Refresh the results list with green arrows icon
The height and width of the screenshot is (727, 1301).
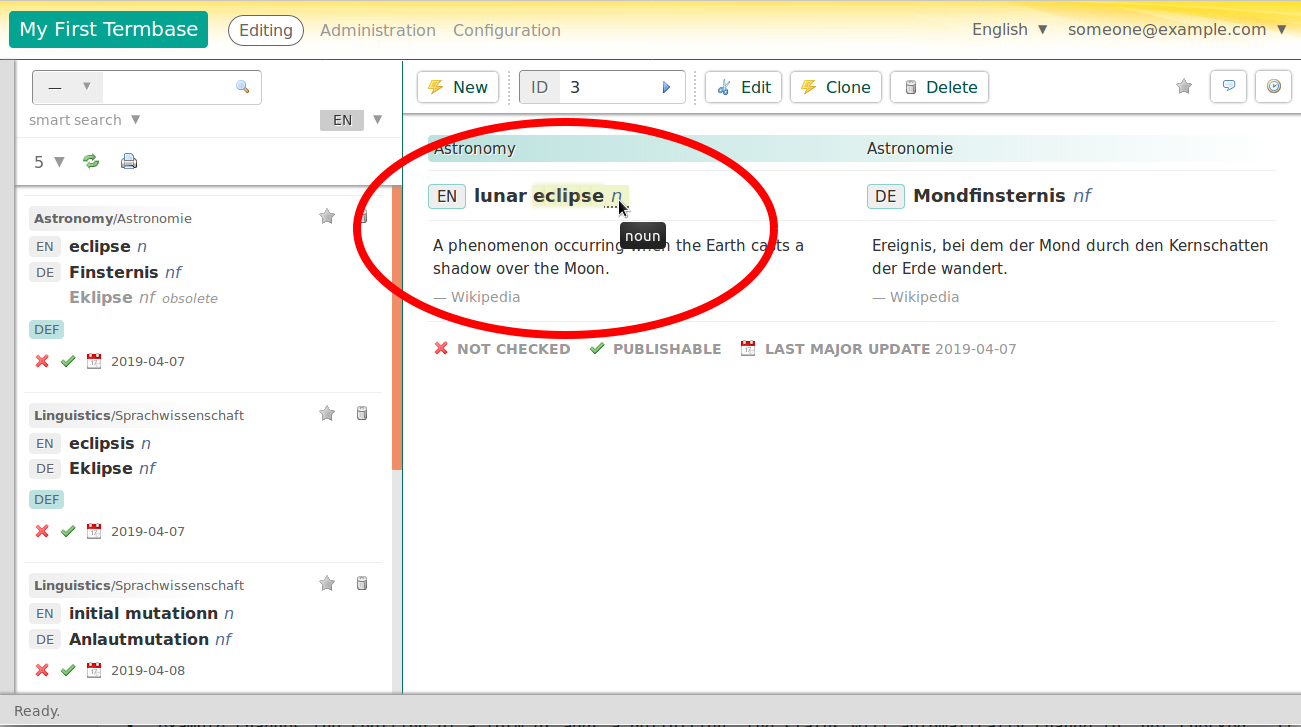[x=91, y=160]
